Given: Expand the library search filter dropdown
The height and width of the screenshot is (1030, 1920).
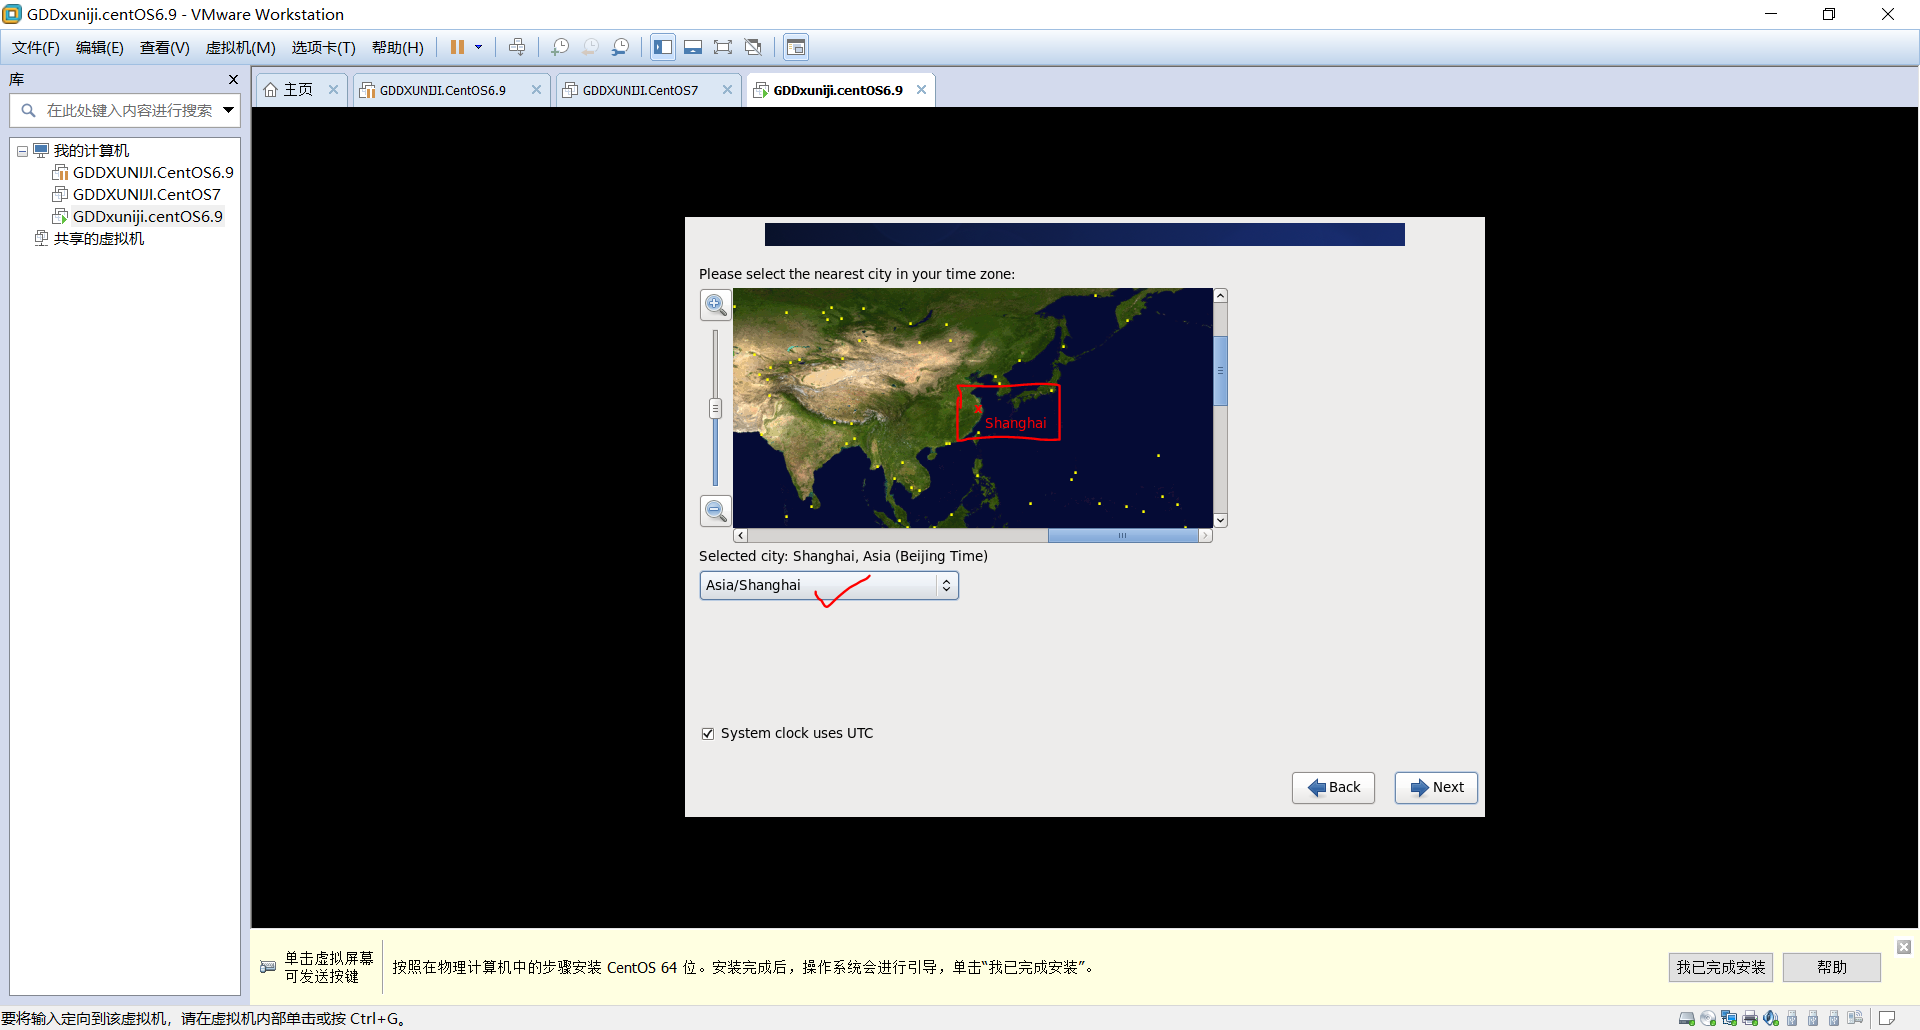Looking at the screenshot, I should click(x=229, y=110).
